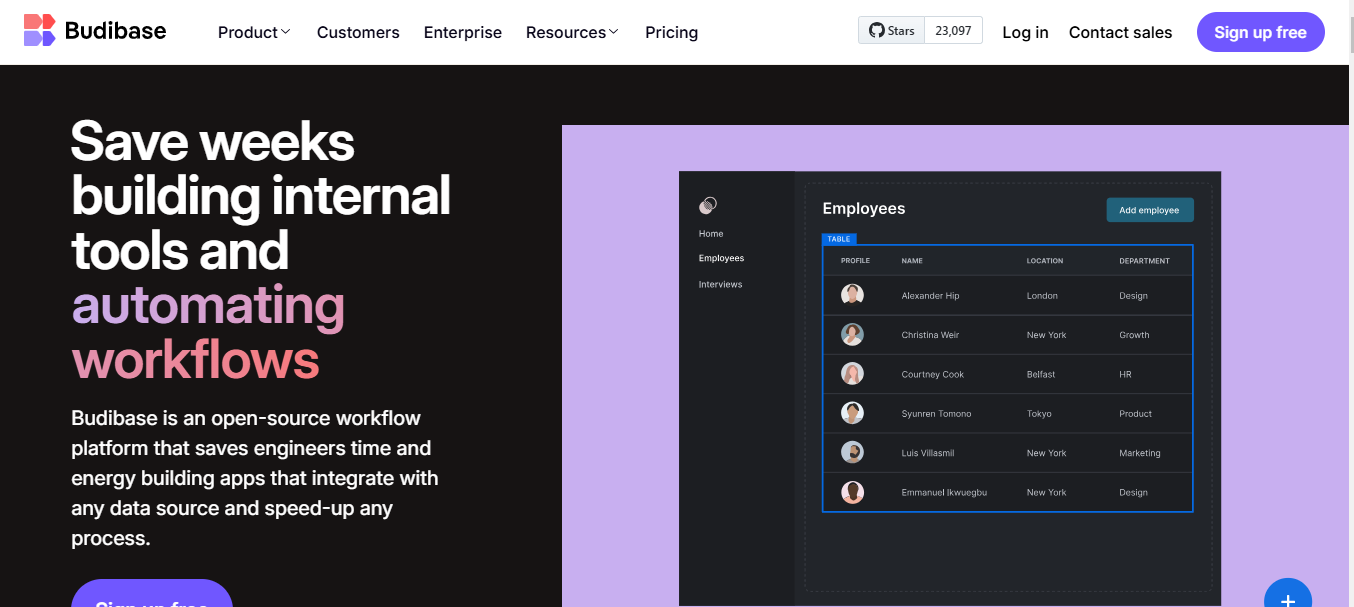Screen dimensions: 1354x607
Task: Click the name Syunren Tomono
Action: 936,414
